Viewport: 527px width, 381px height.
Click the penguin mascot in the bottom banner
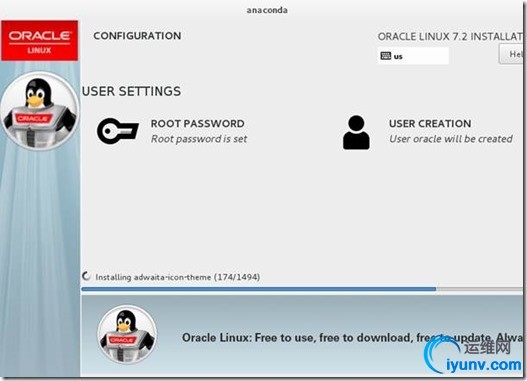[x=127, y=335]
